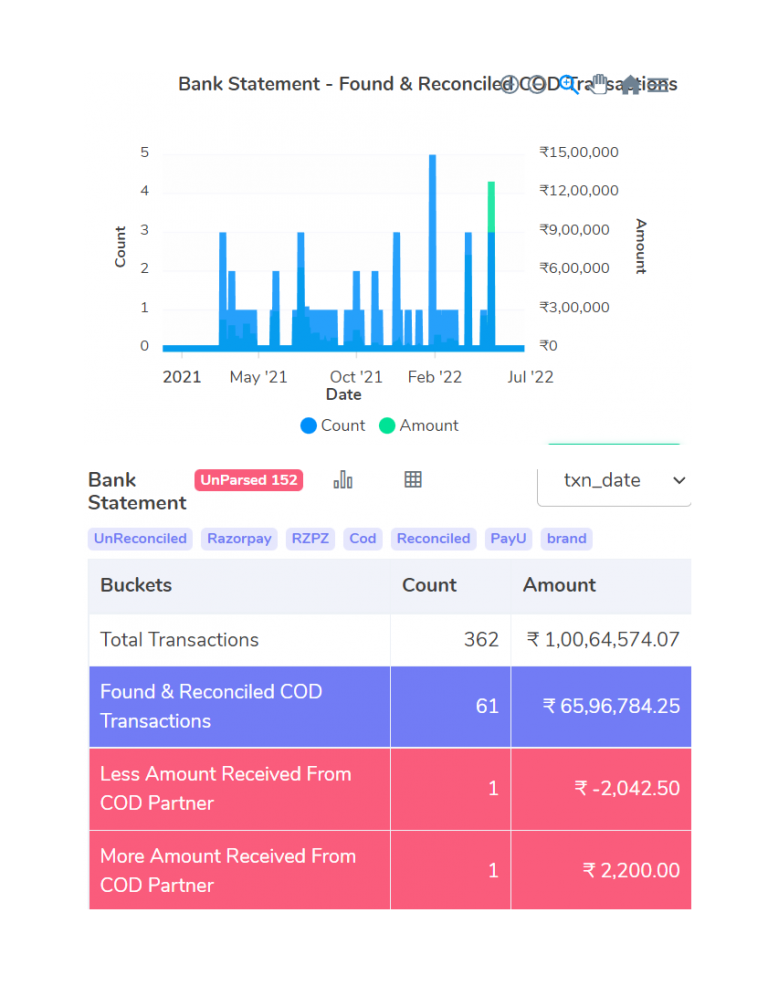This screenshot has width=768, height=986.
Task: Zoom in using the chart magnifier tool
Action: click(566, 84)
